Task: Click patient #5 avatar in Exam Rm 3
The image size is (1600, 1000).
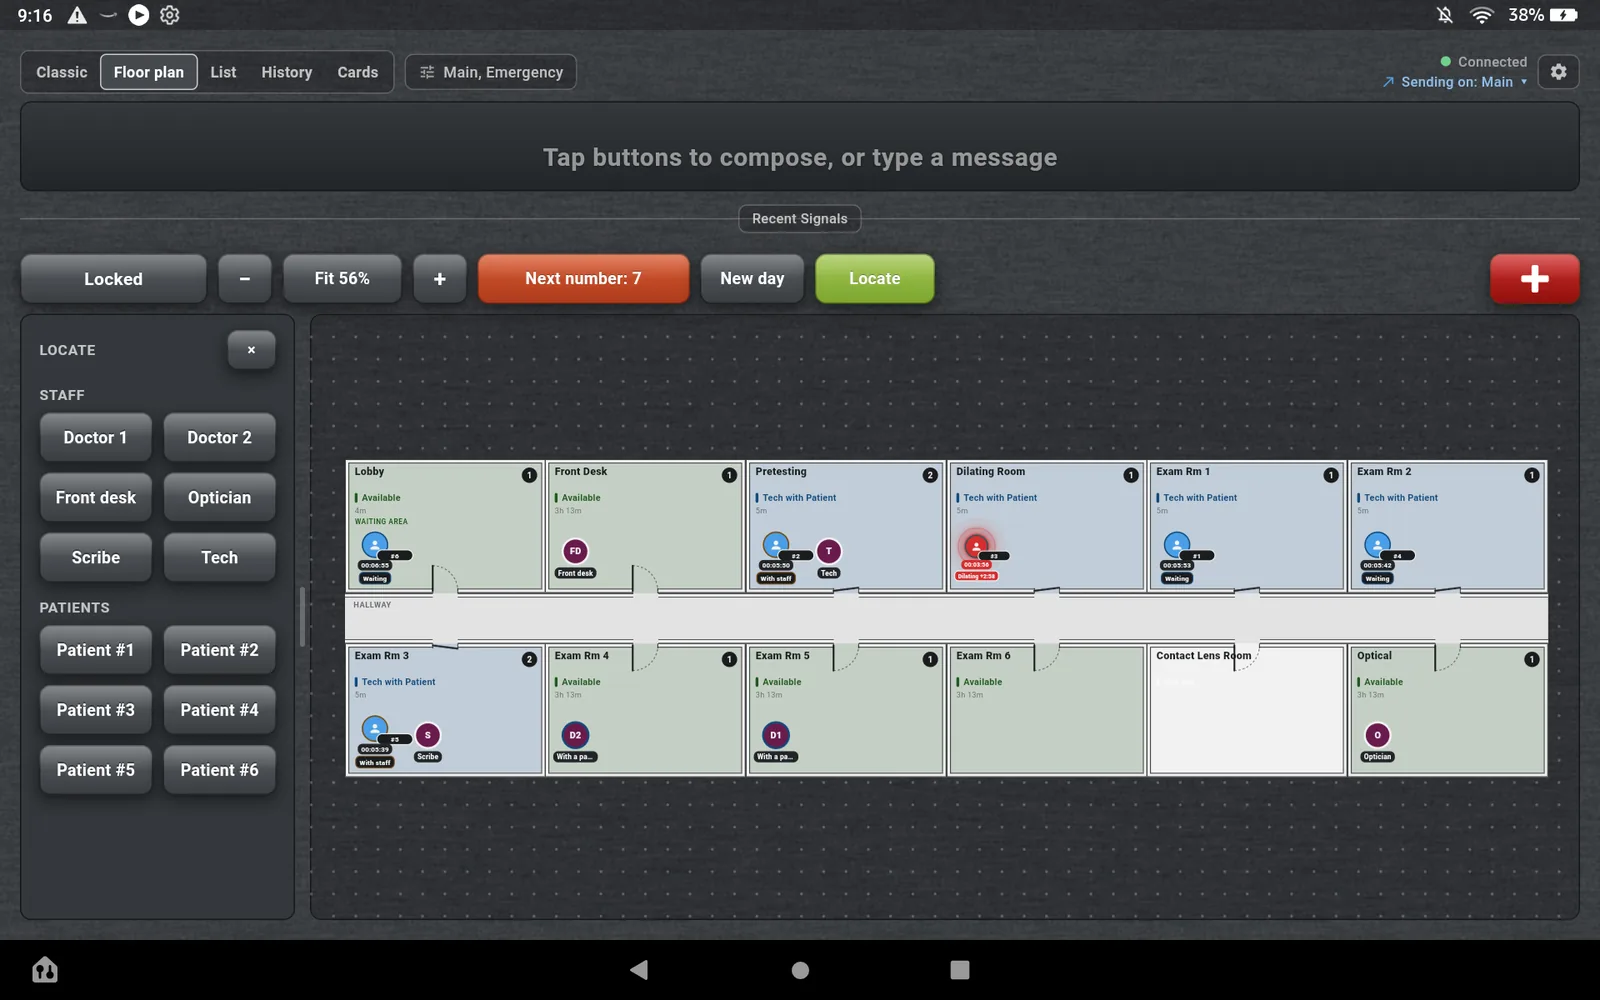Action: click(374, 729)
